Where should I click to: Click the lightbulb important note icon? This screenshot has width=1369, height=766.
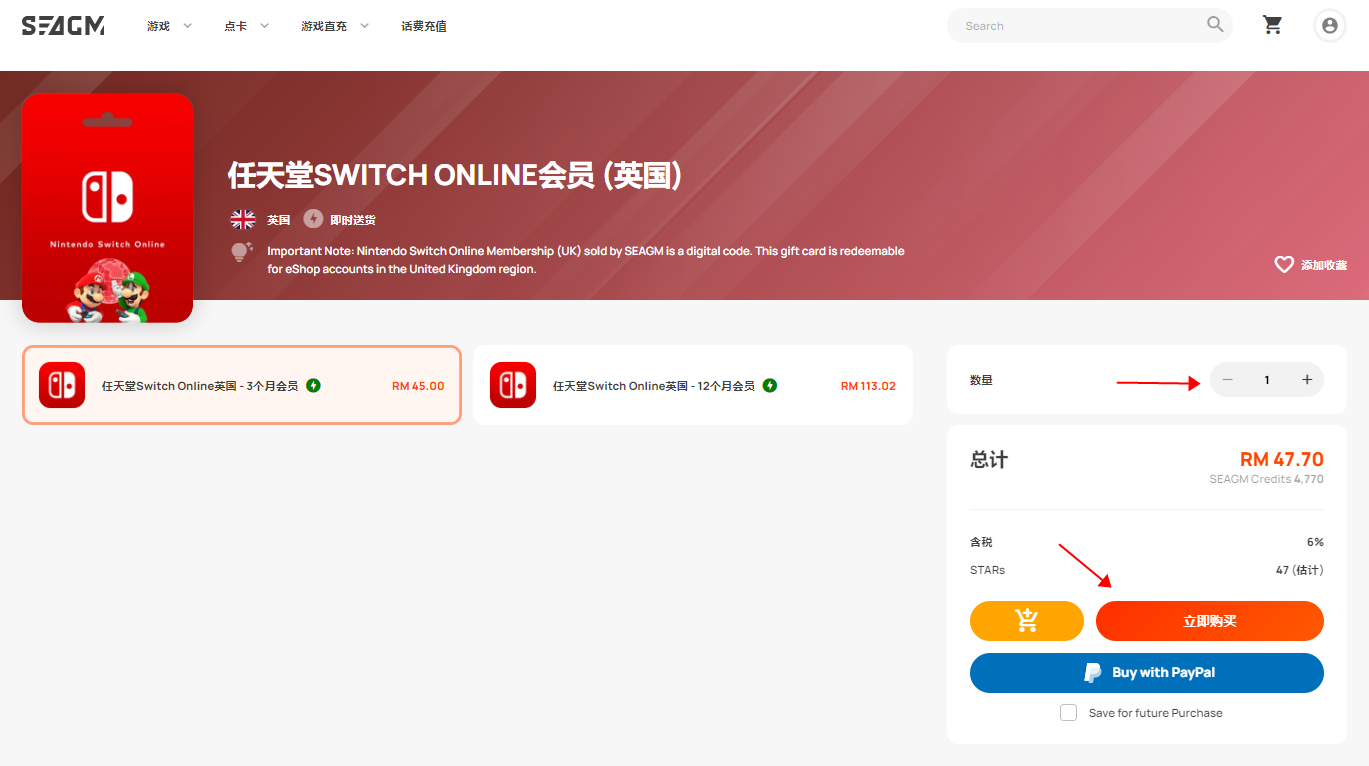point(242,251)
